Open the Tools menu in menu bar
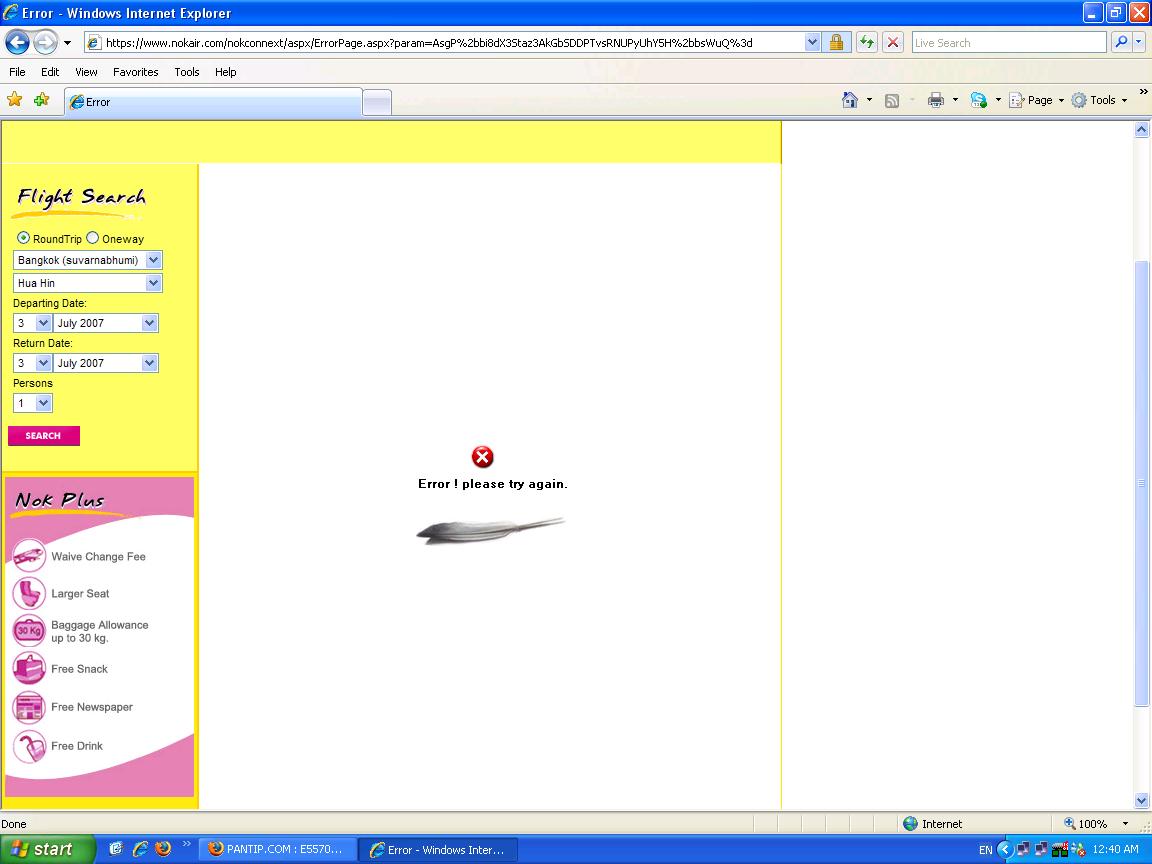This screenshot has width=1152, height=864. pos(187,72)
